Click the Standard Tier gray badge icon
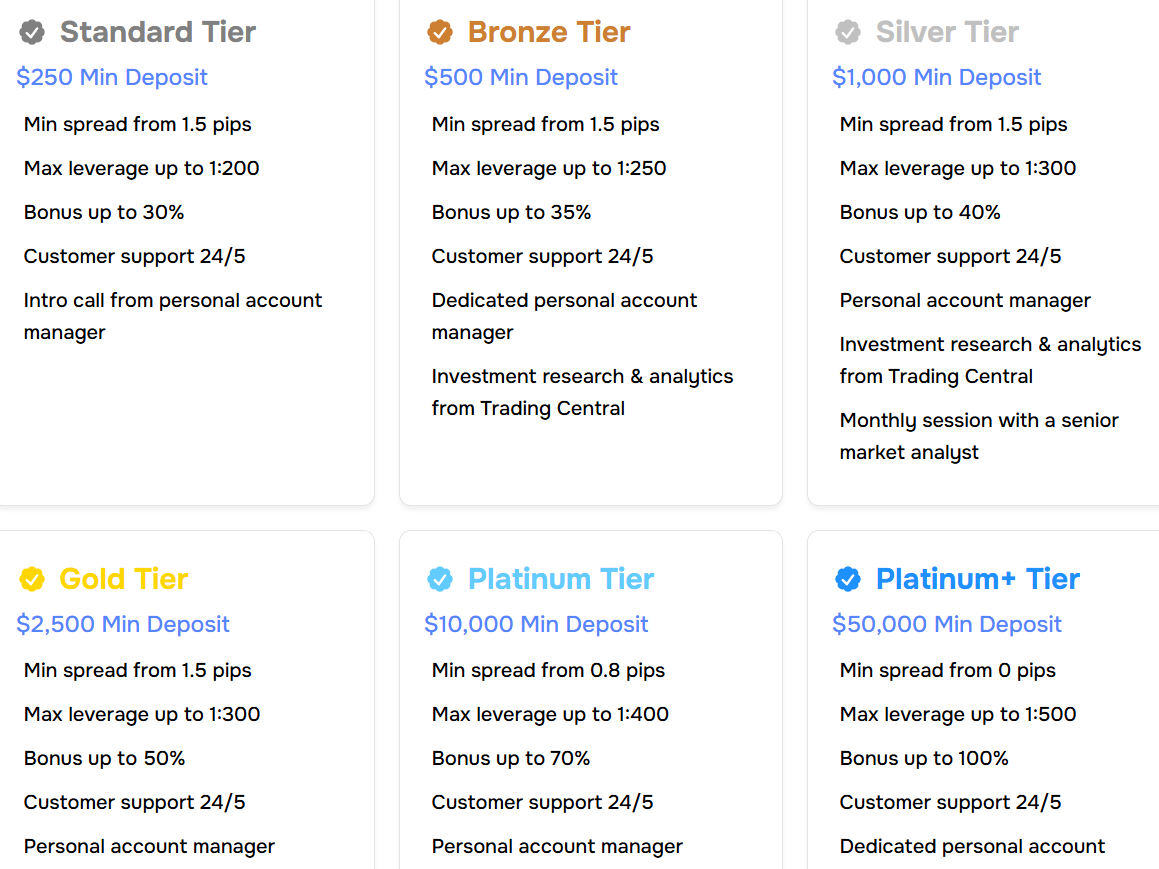Screen dimensions: 1159x869 [x=32, y=33]
